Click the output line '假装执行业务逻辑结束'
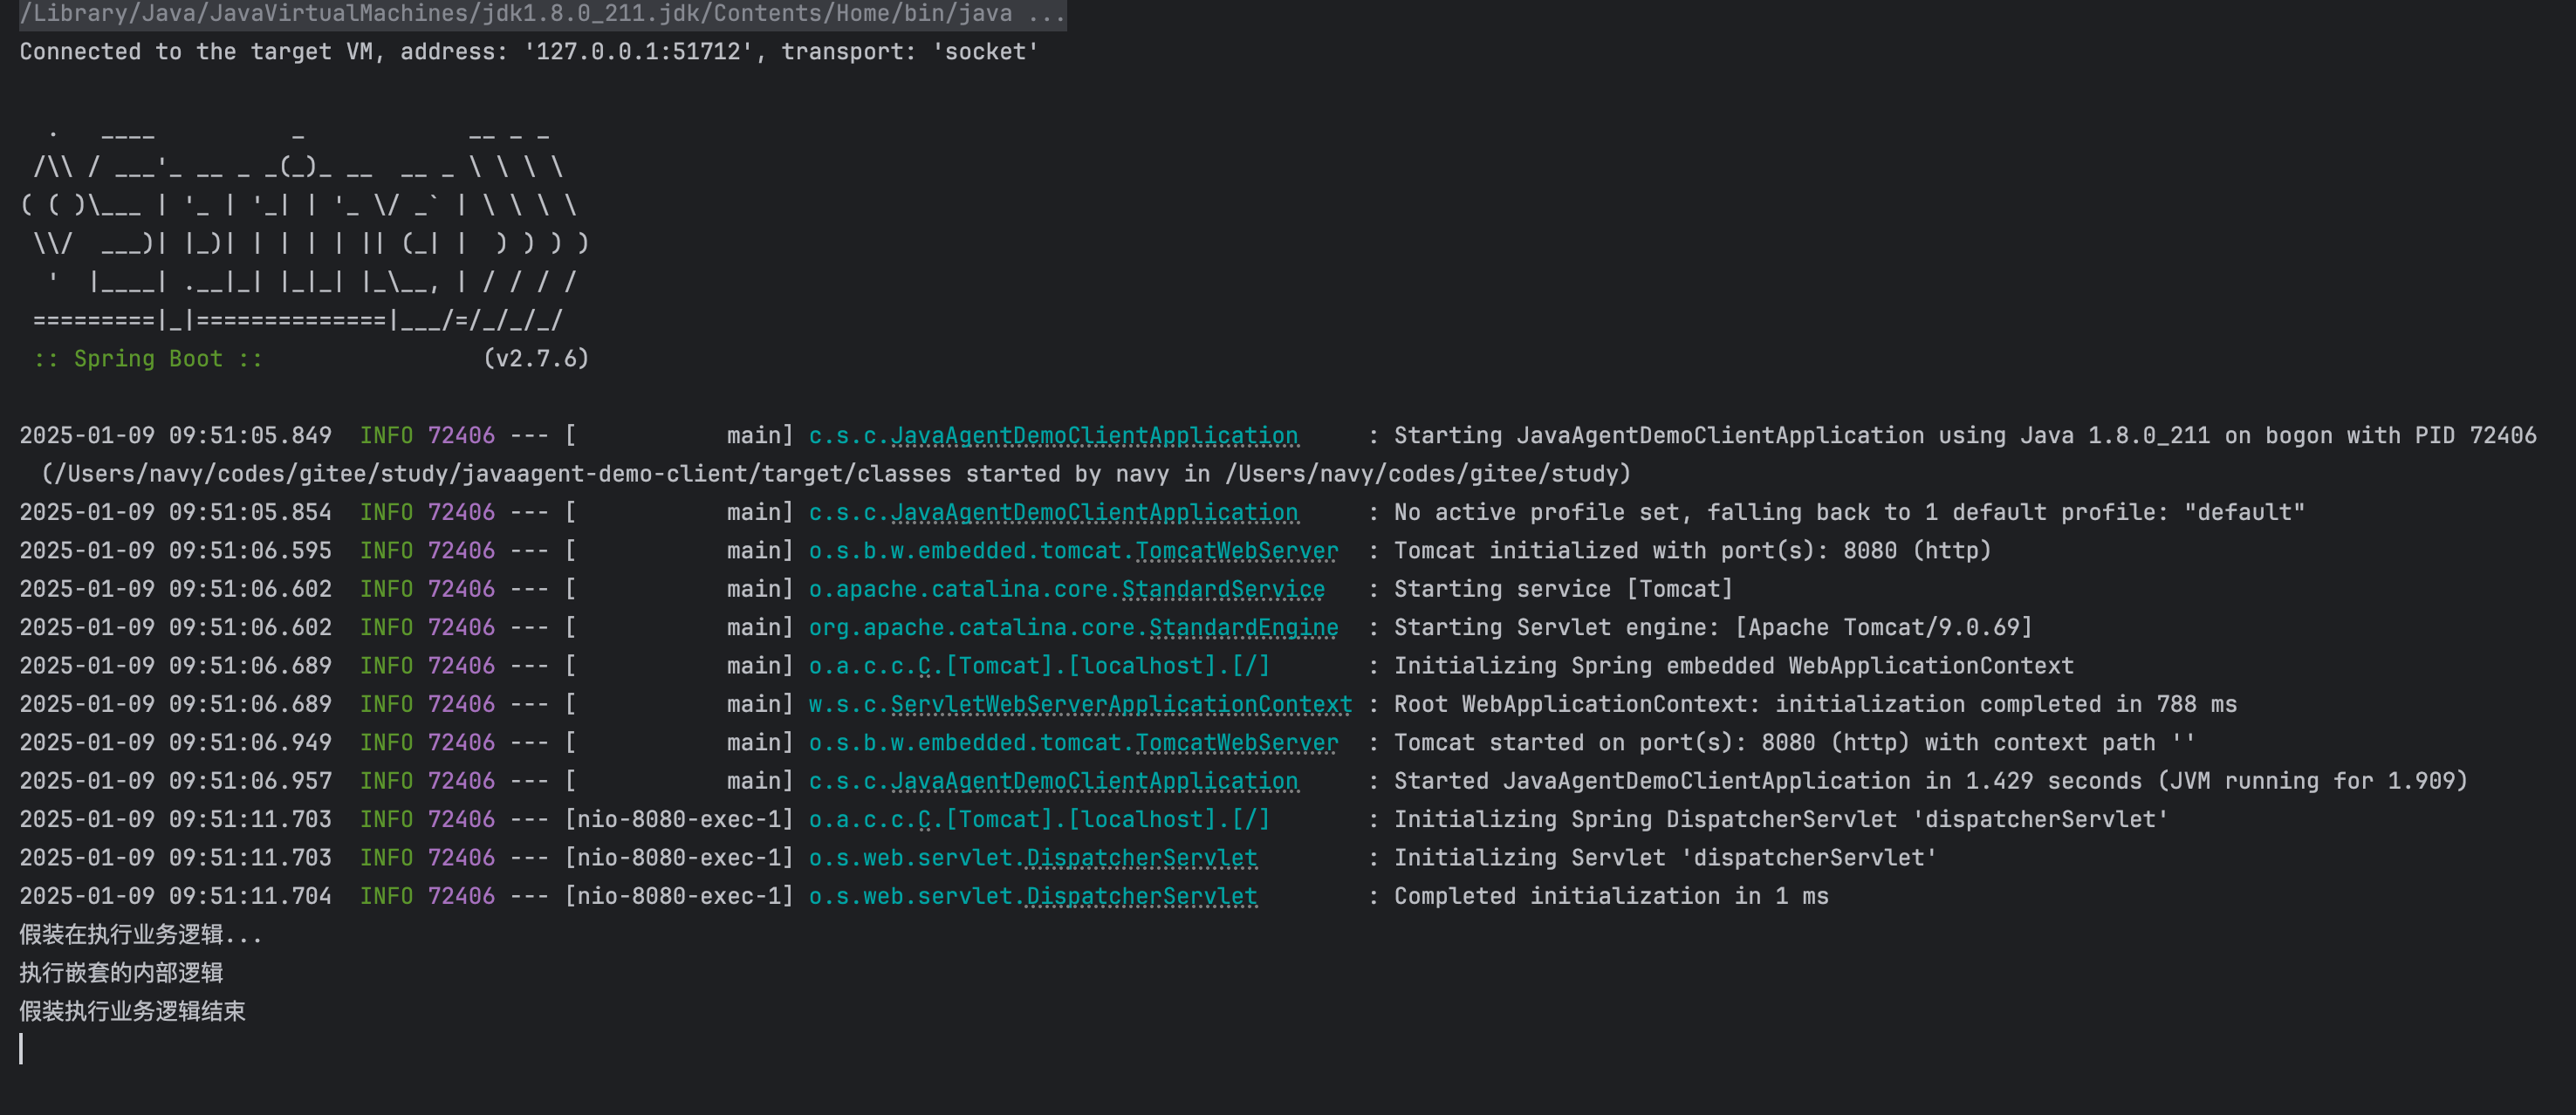The image size is (2576, 1115). 132,1012
